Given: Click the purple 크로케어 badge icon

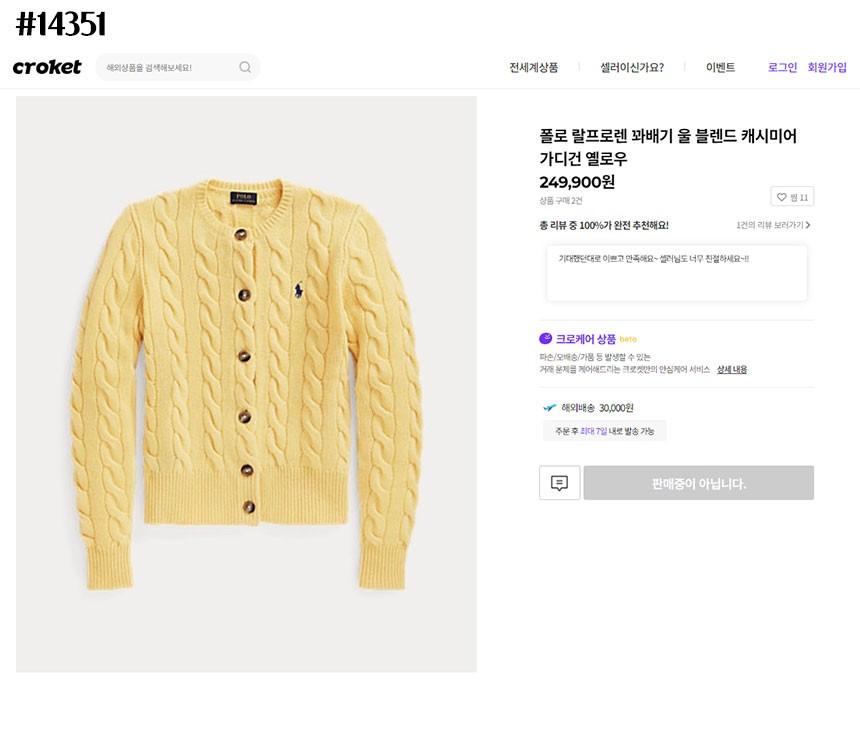Looking at the screenshot, I should tap(546, 339).
